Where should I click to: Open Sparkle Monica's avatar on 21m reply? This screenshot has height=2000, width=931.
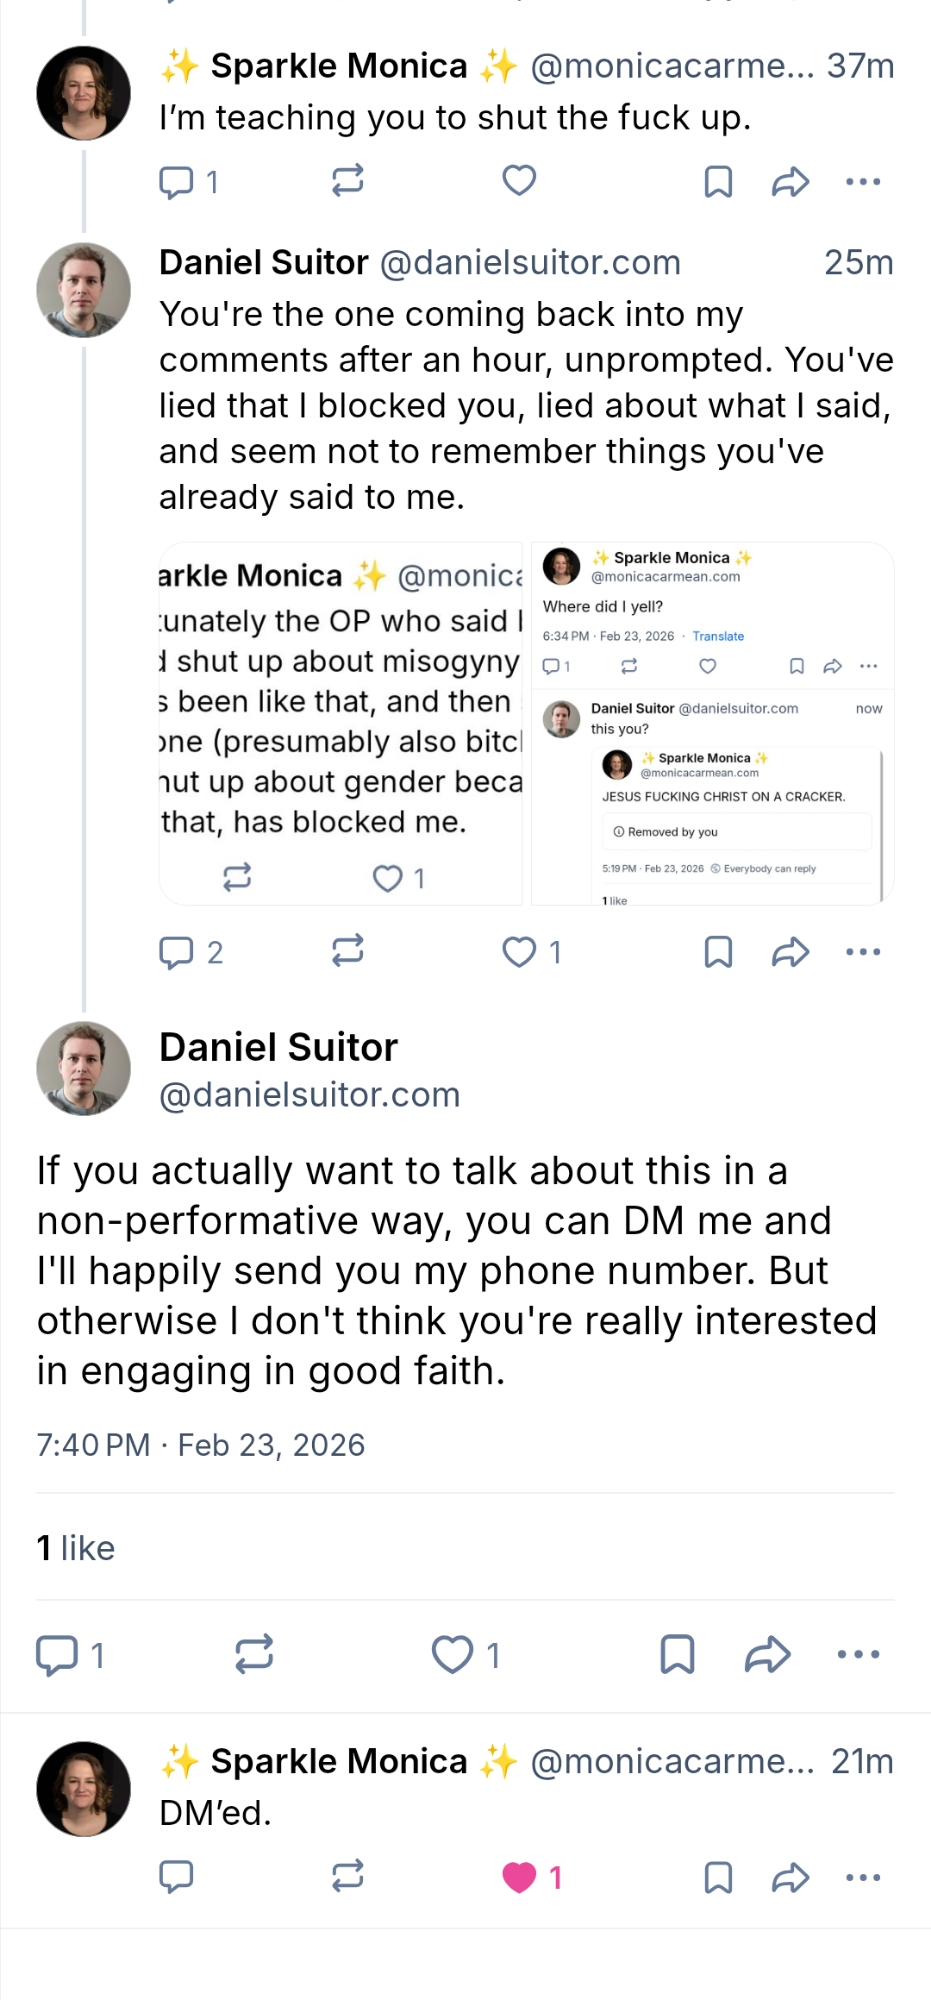point(84,1788)
